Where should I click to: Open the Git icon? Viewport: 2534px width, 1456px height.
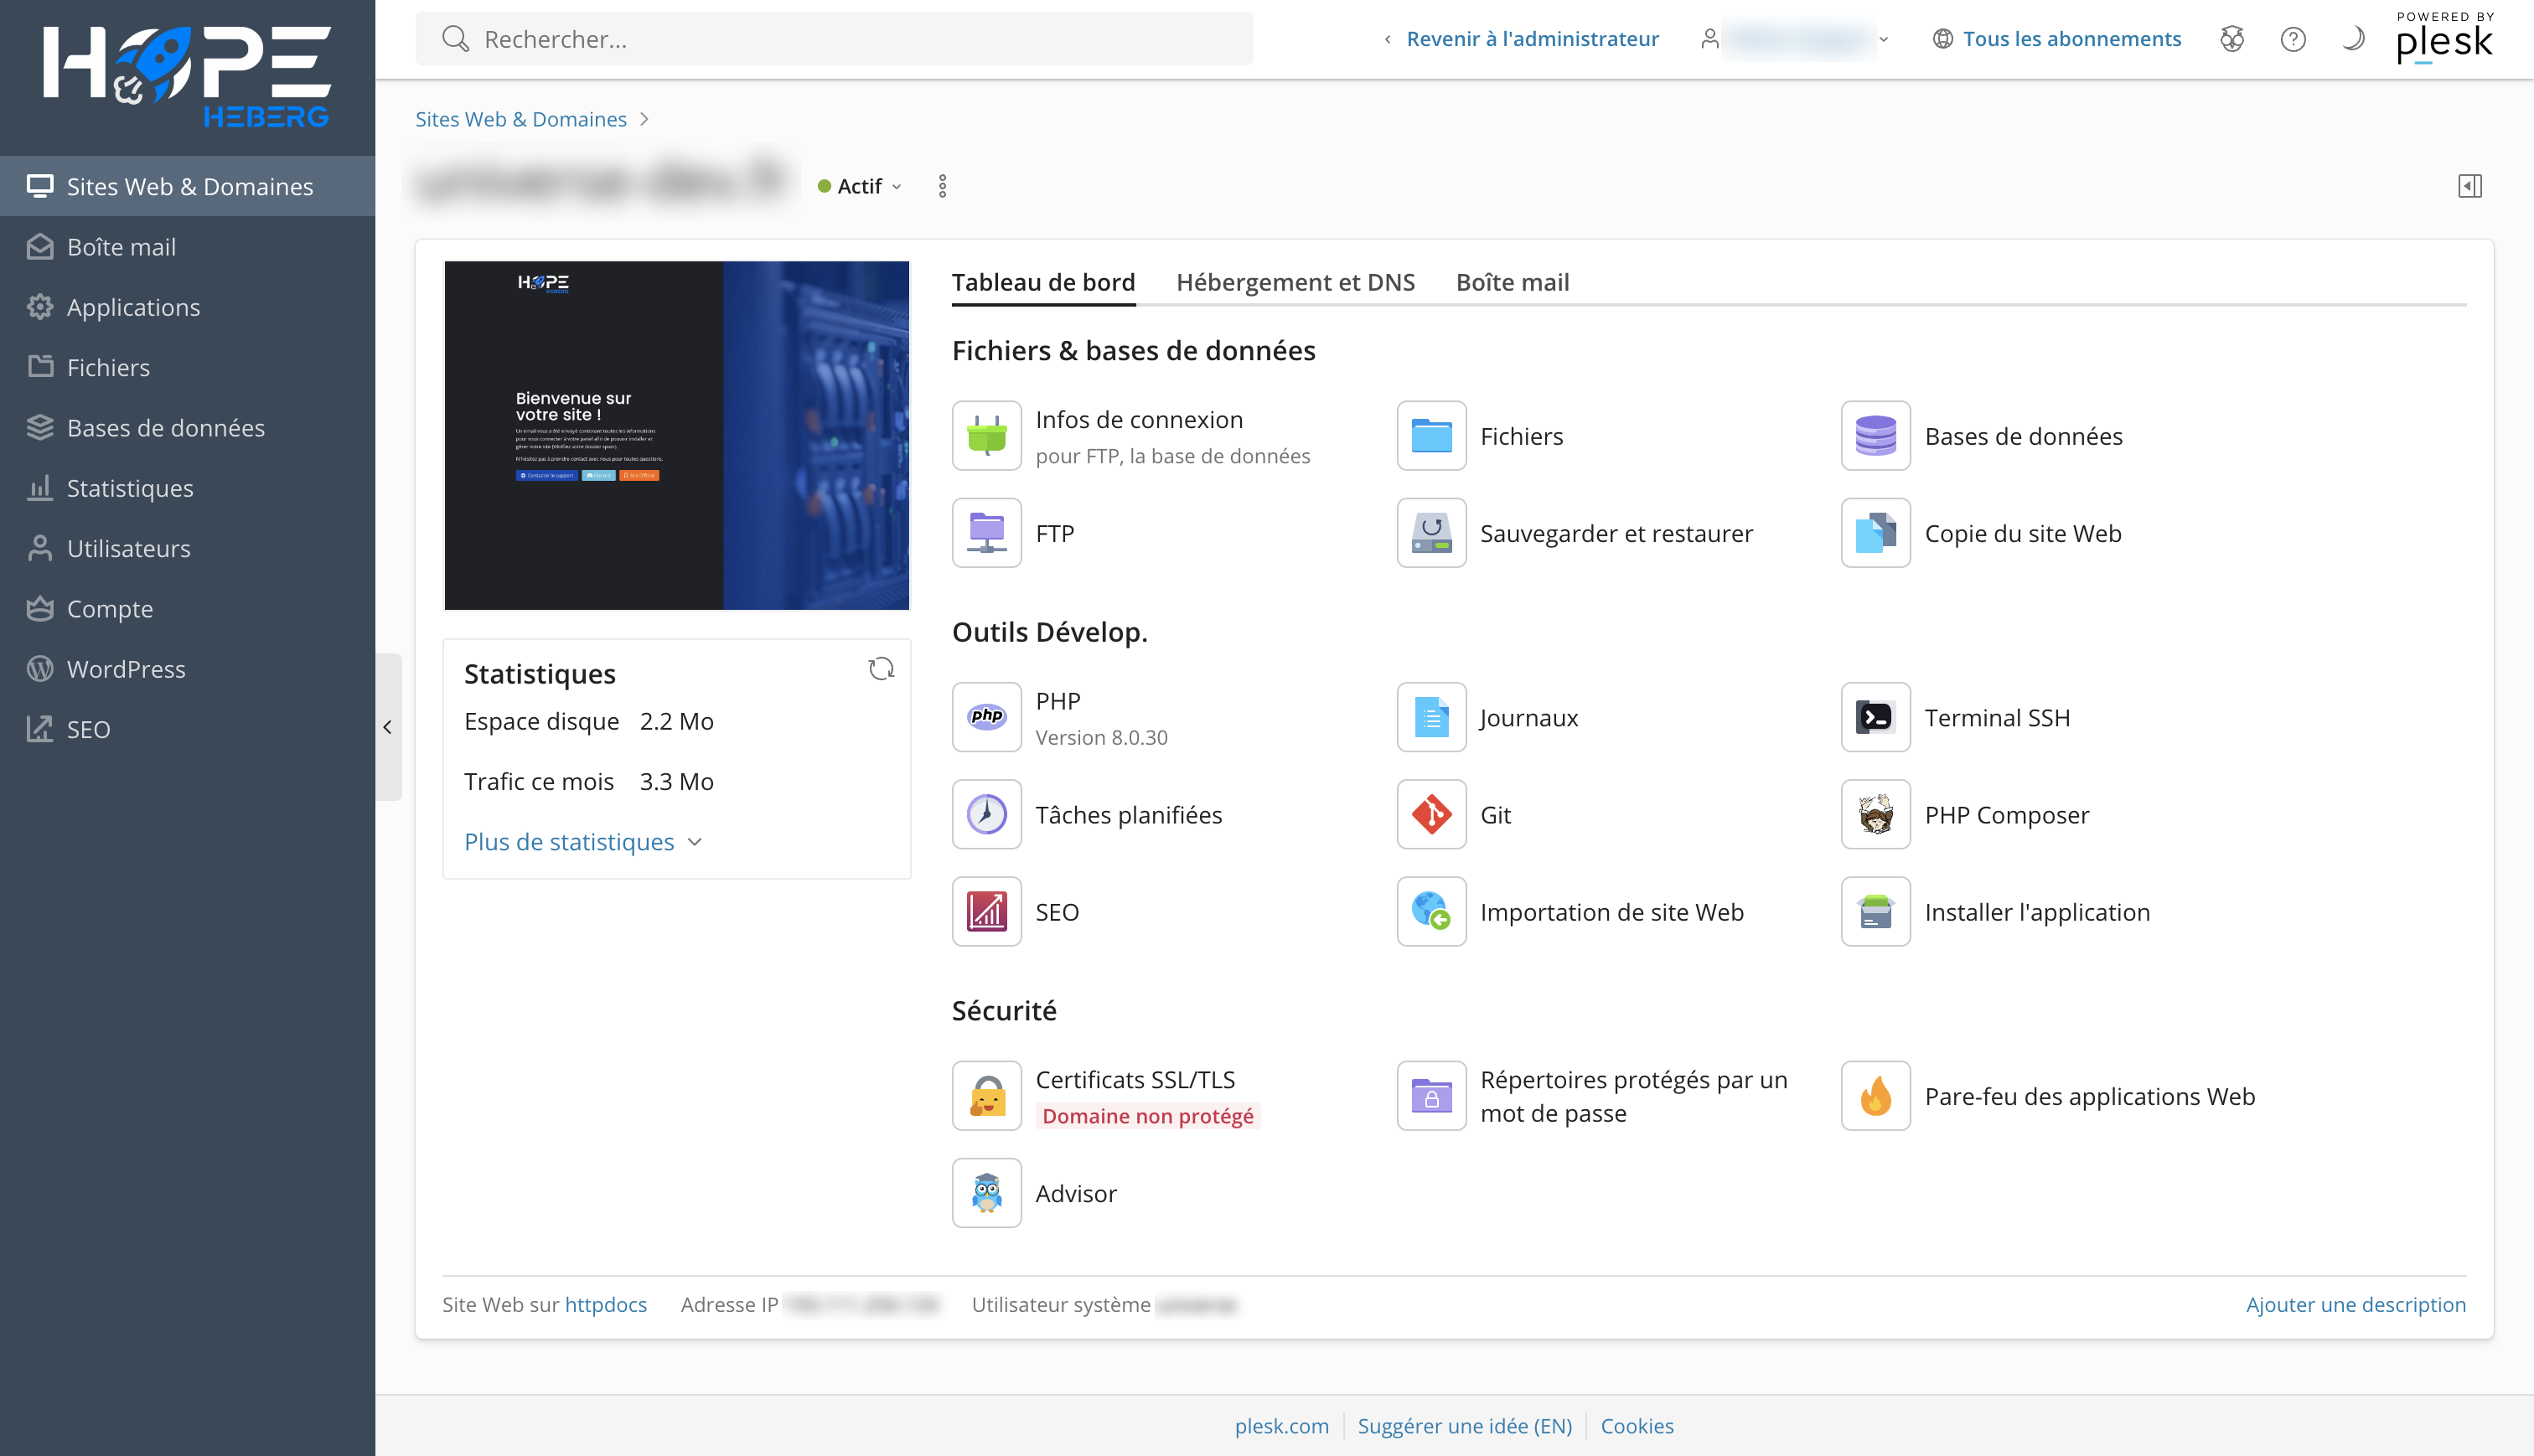[1431, 814]
